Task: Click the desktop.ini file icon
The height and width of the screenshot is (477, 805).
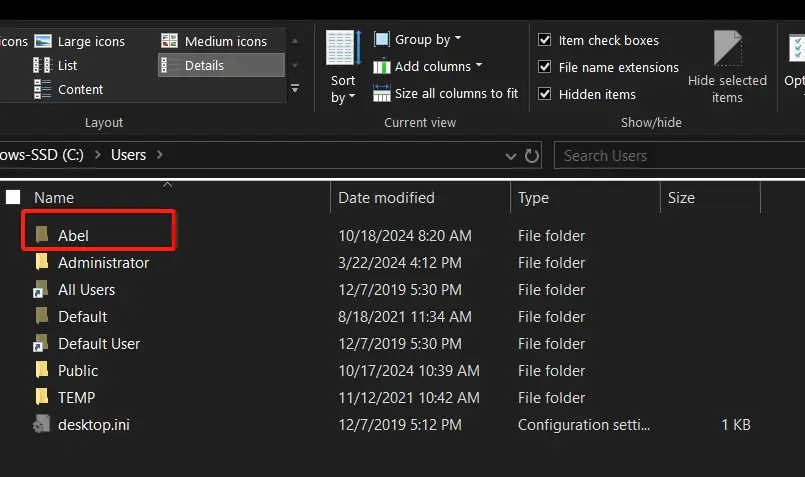Action: click(42, 424)
